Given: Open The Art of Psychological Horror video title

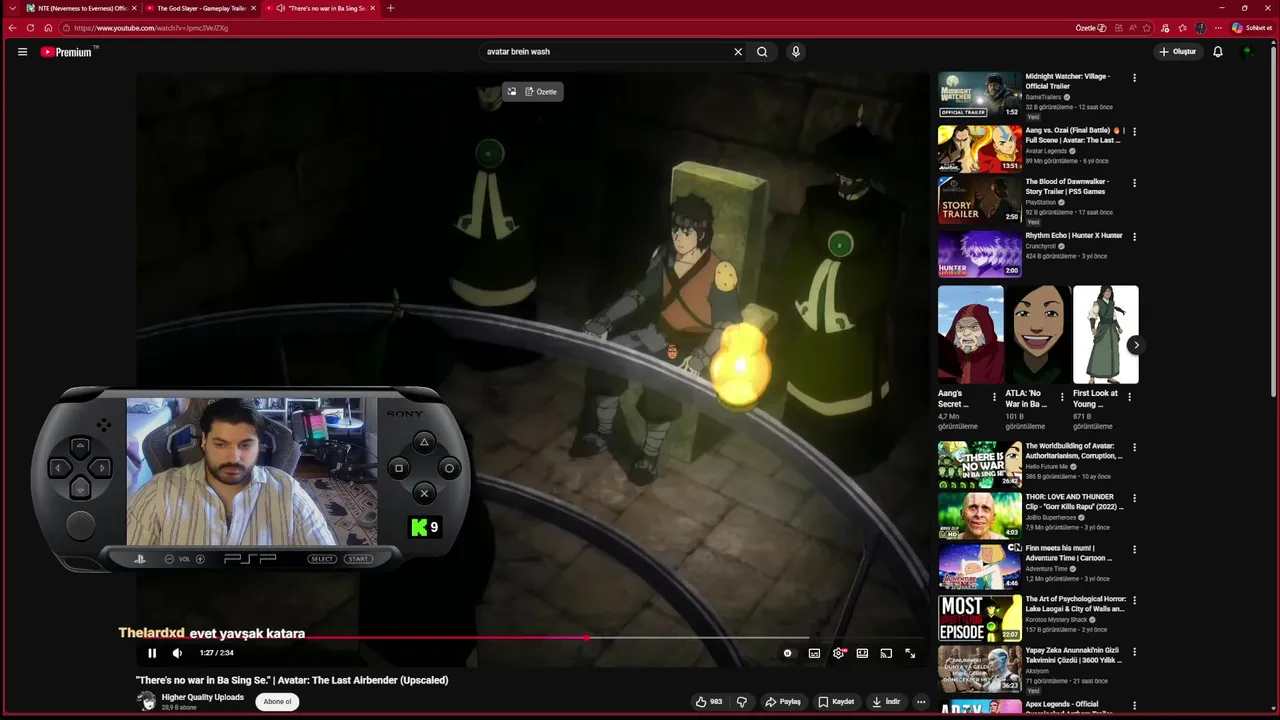Looking at the screenshot, I should point(1075,604).
